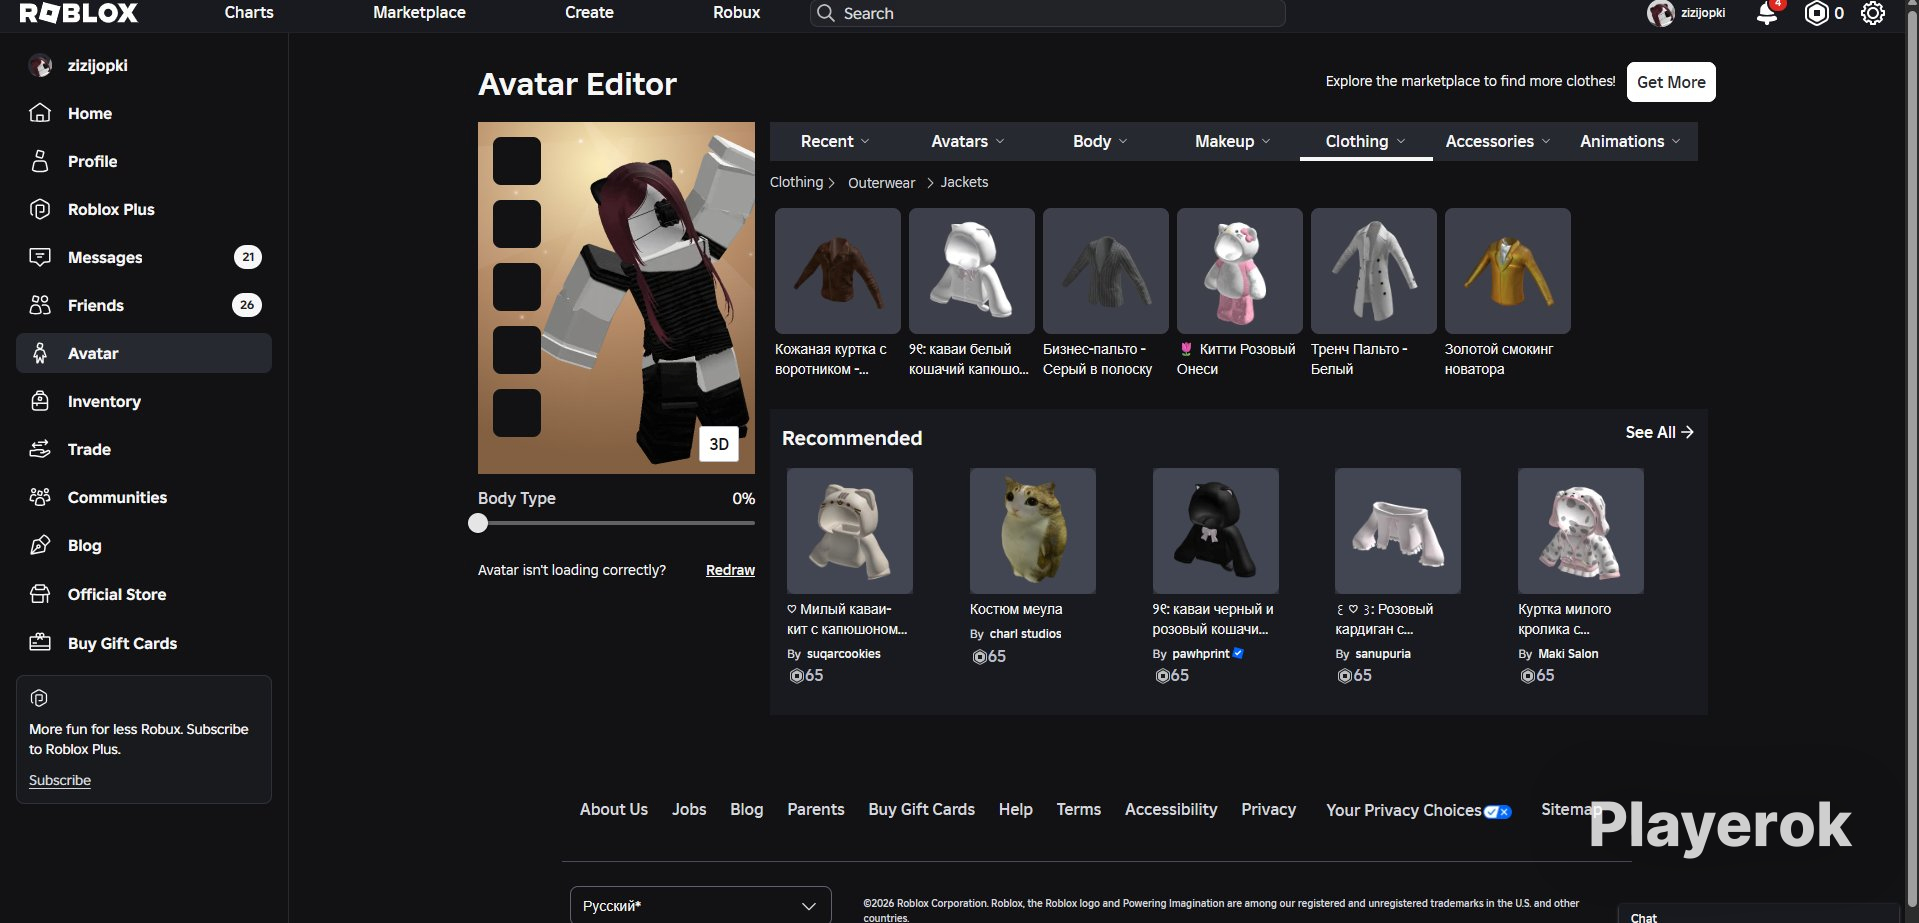Open Robux in the top navigation
Screen dimensions: 1919x923
[x=737, y=13]
